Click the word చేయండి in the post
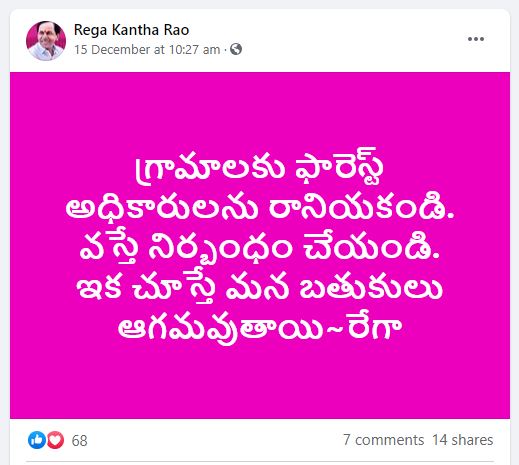 pyautogui.click(x=372, y=246)
